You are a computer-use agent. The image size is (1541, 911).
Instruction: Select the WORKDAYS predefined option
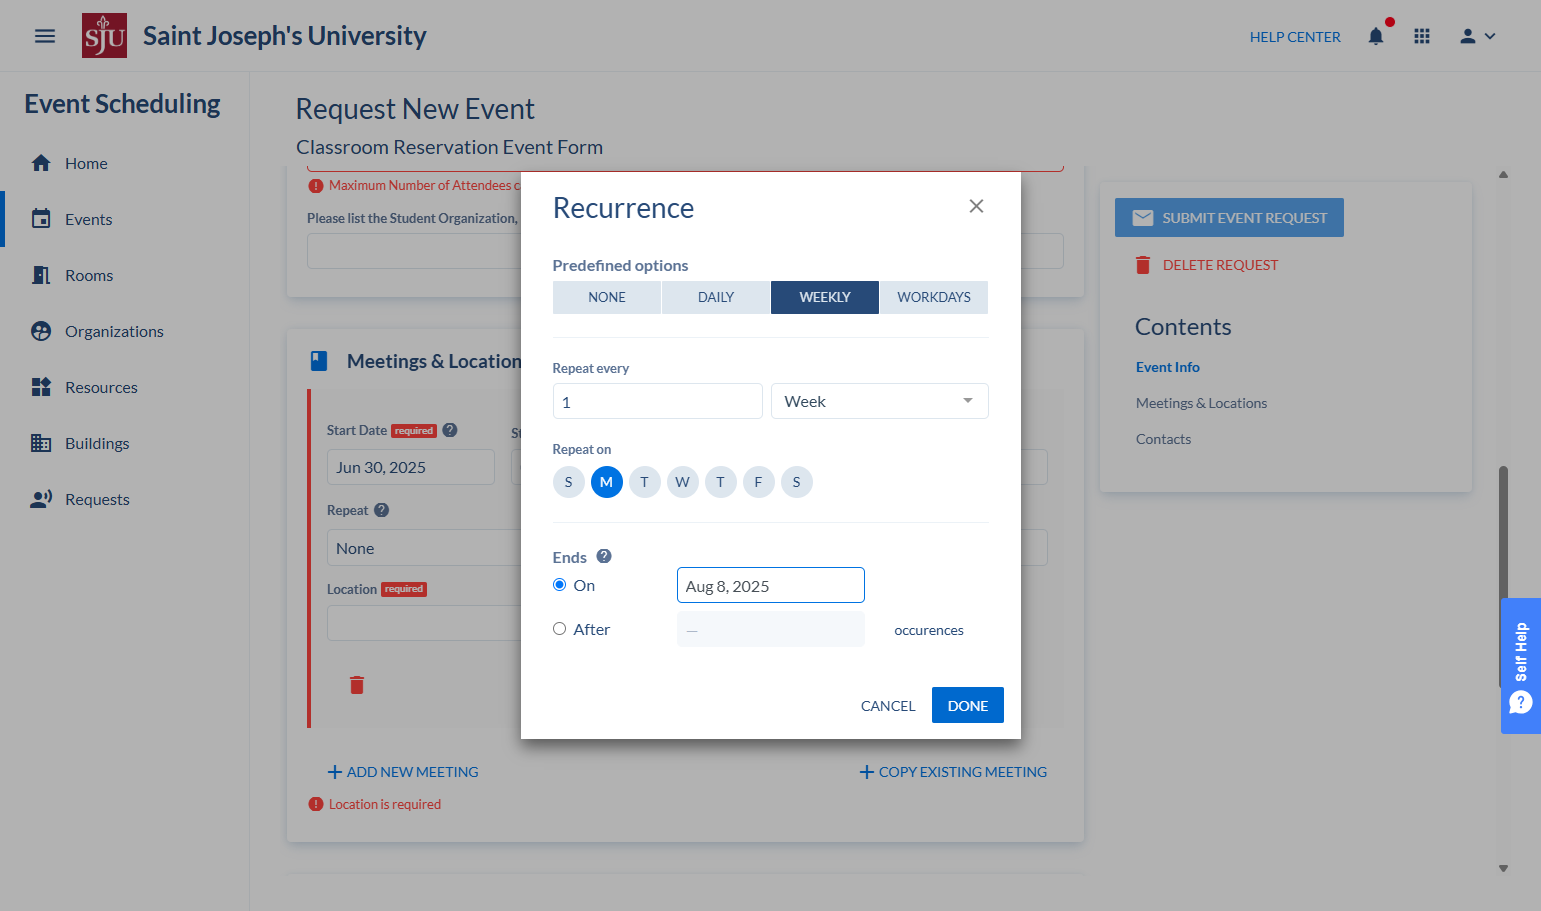(934, 297)
